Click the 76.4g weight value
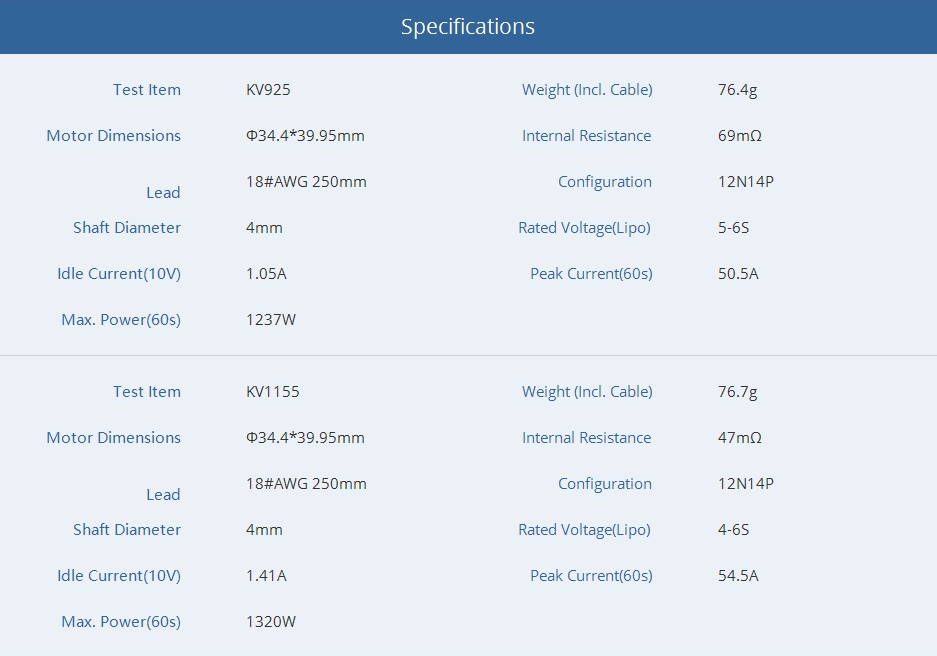Screen dimensions: 937x656 737,90
